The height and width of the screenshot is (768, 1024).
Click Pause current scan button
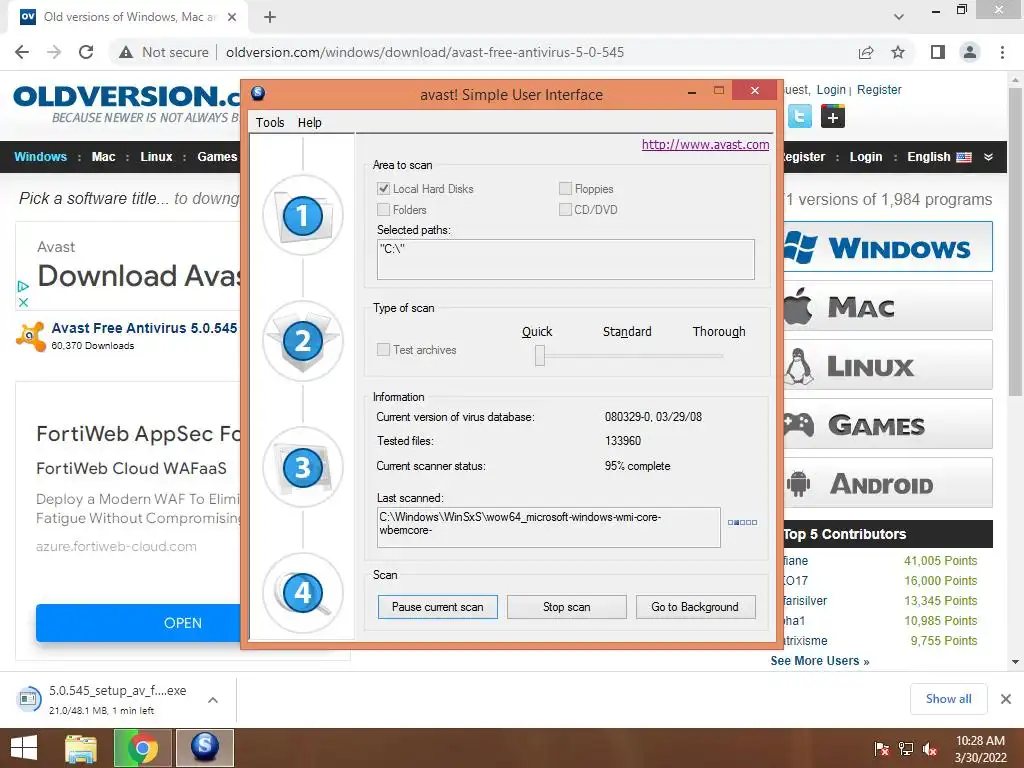[x=438, y=607]
